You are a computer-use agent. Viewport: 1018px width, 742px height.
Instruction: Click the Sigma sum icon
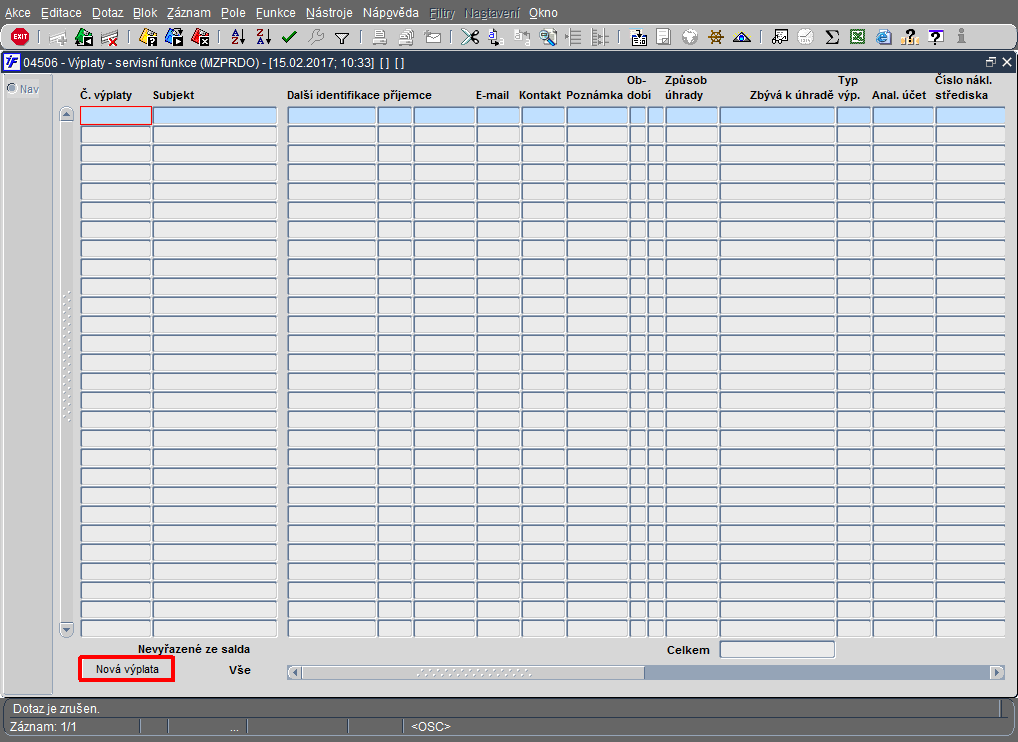[832, 38]
